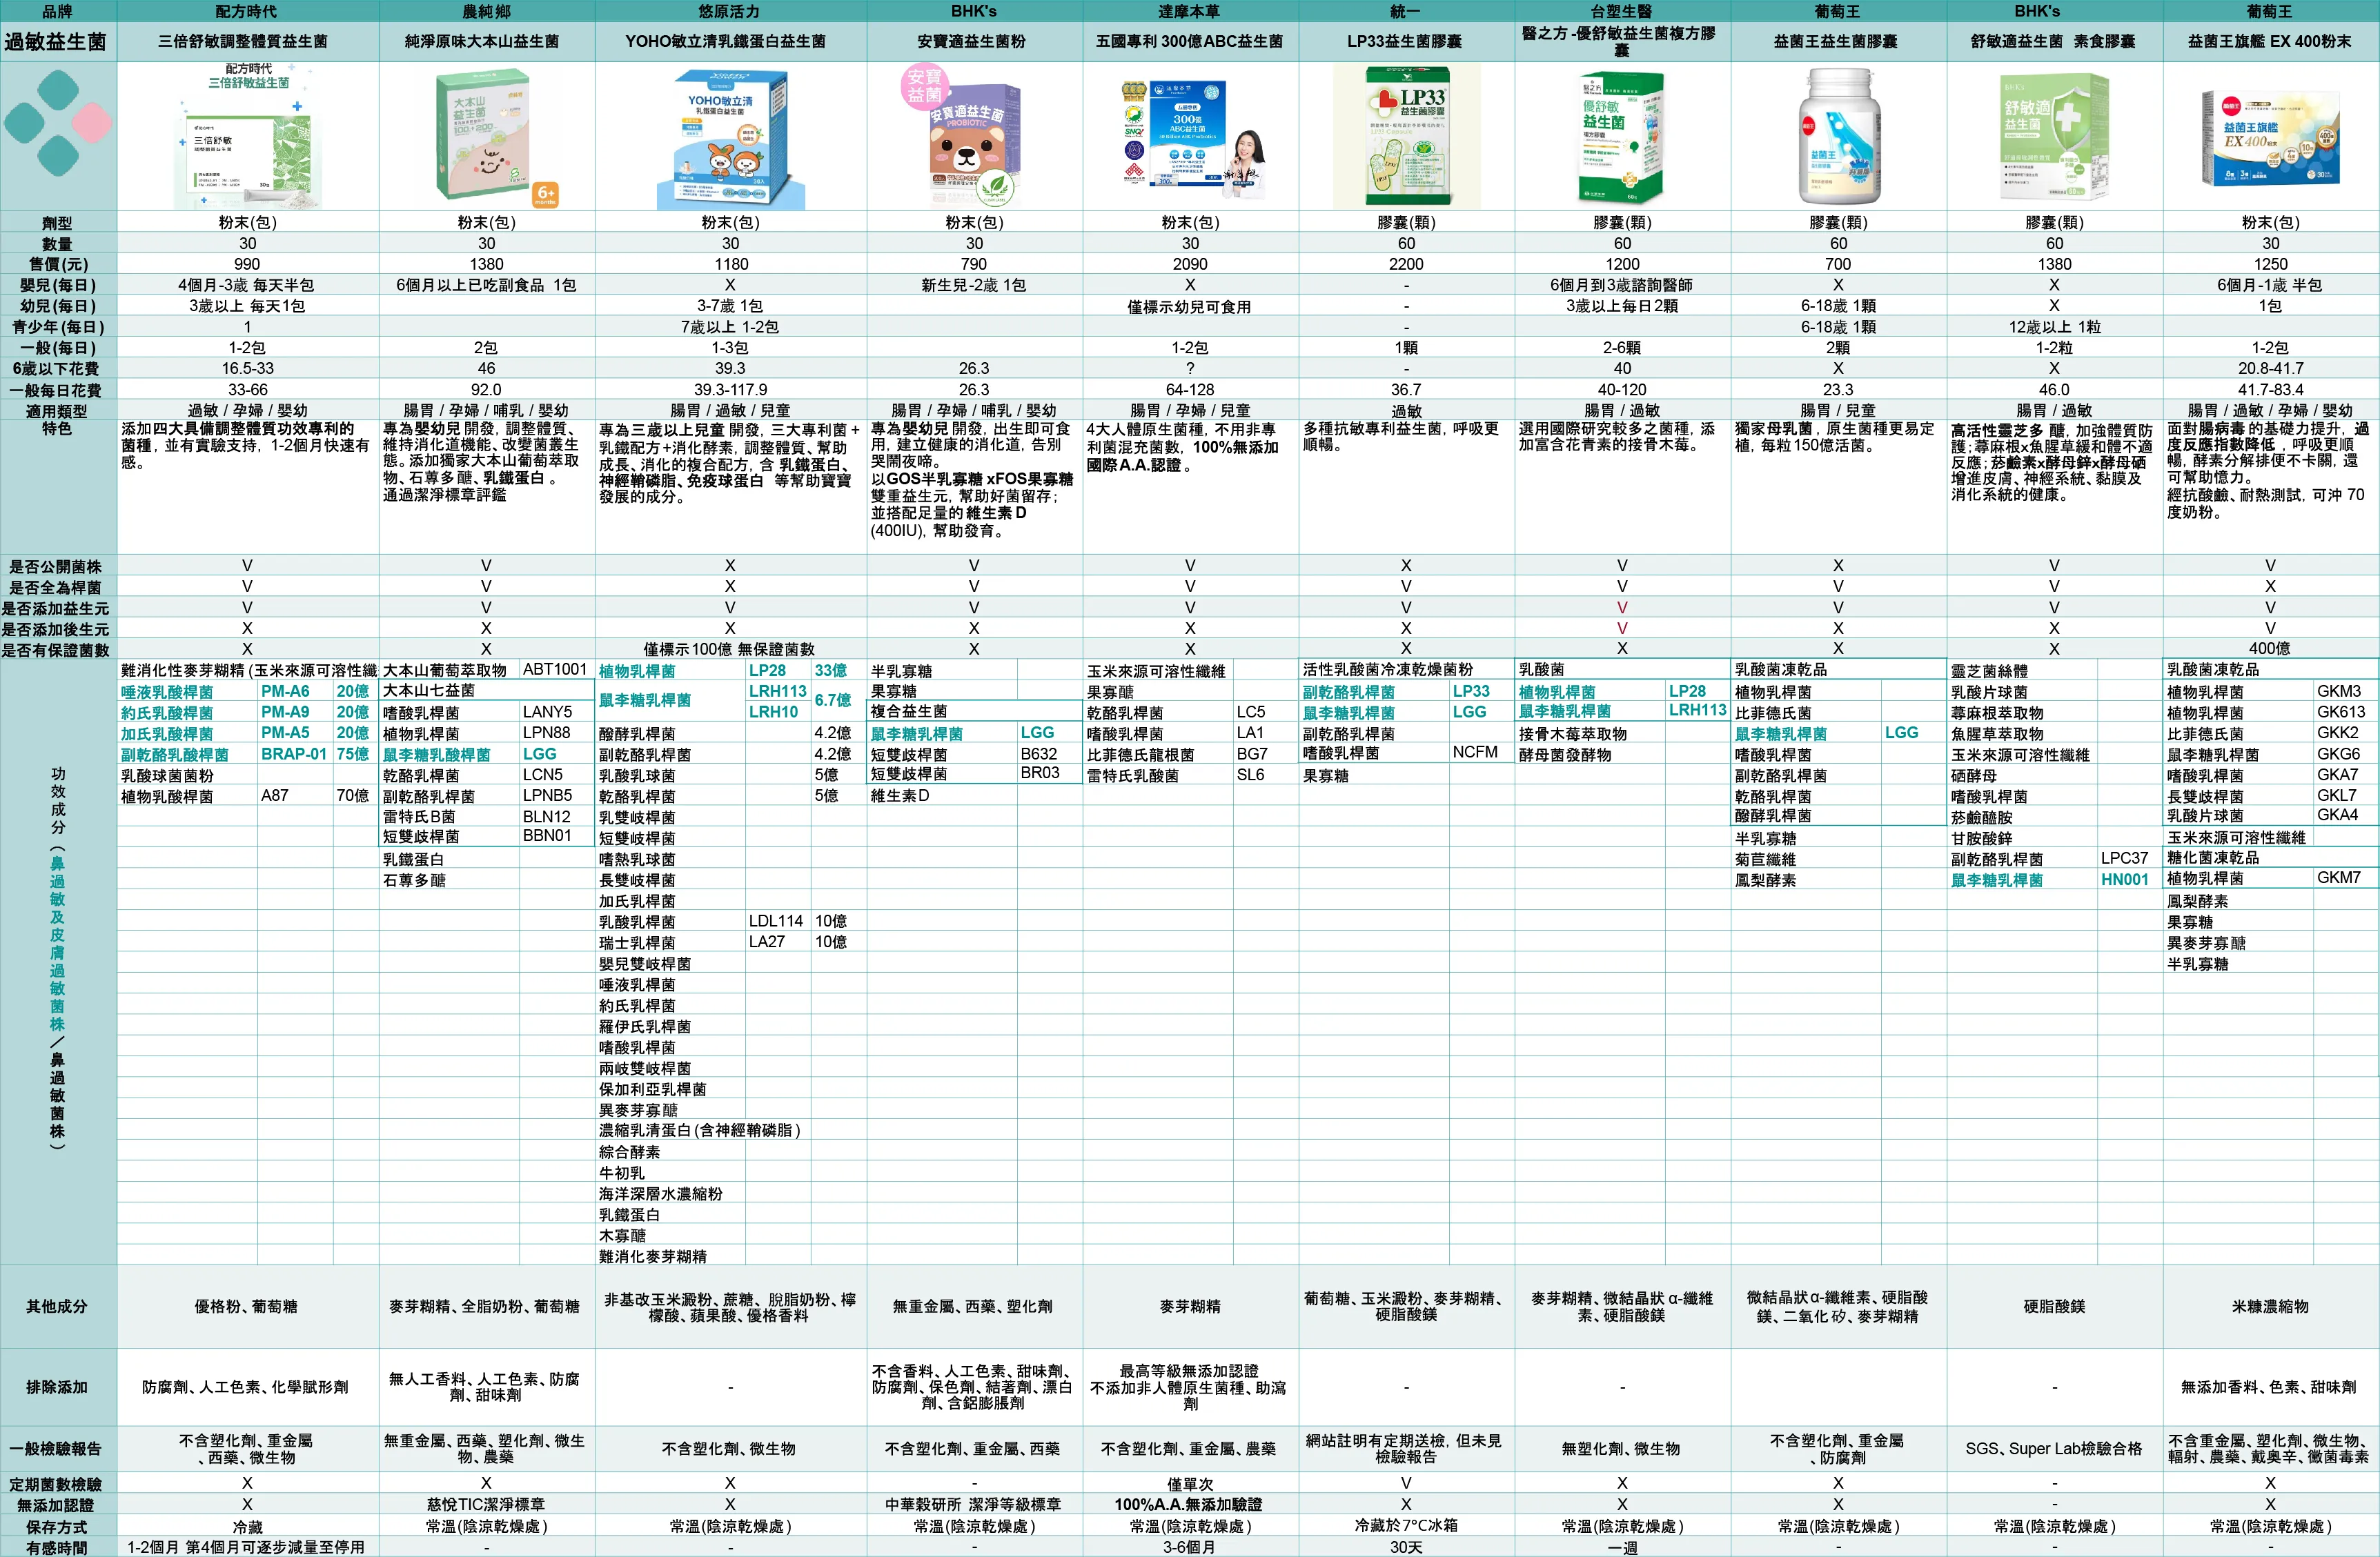Screen dimensions: 2380x1557
Task: Select the 過敏益生菌 title cell
Action: tap(58, 42)
